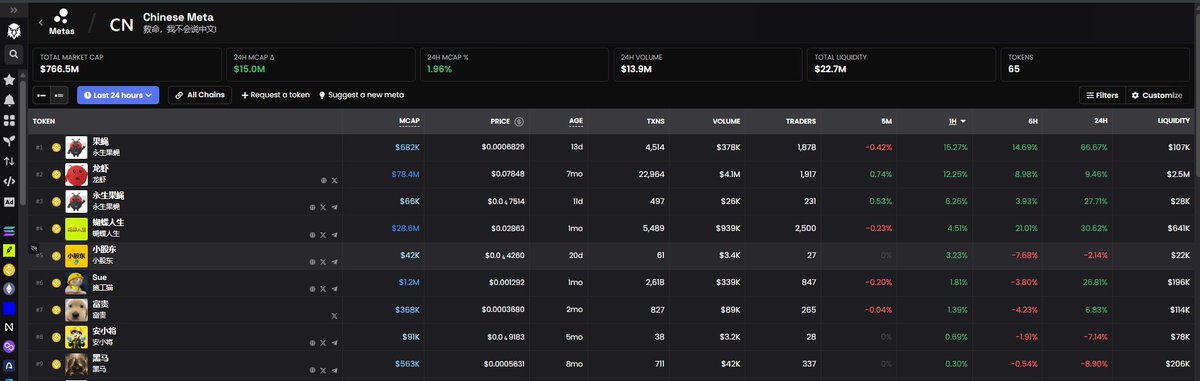
Task: Select the green slash chain icon in sidebar
Action: click(x=9, y=250)
